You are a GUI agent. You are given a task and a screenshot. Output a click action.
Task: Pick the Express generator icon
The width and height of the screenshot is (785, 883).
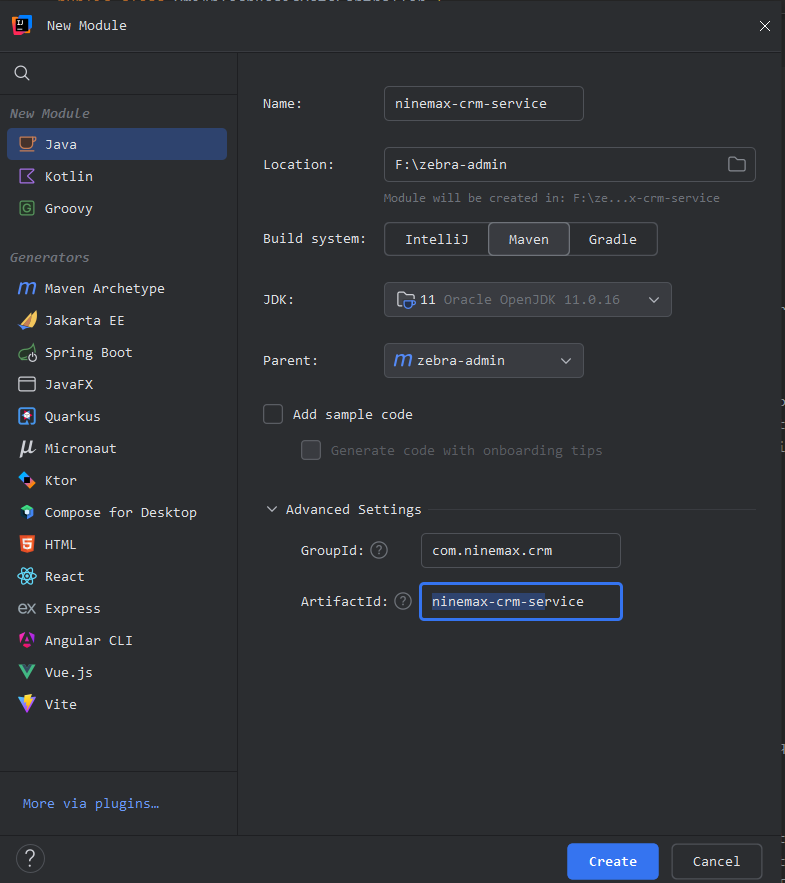click(x=27, y=608)
